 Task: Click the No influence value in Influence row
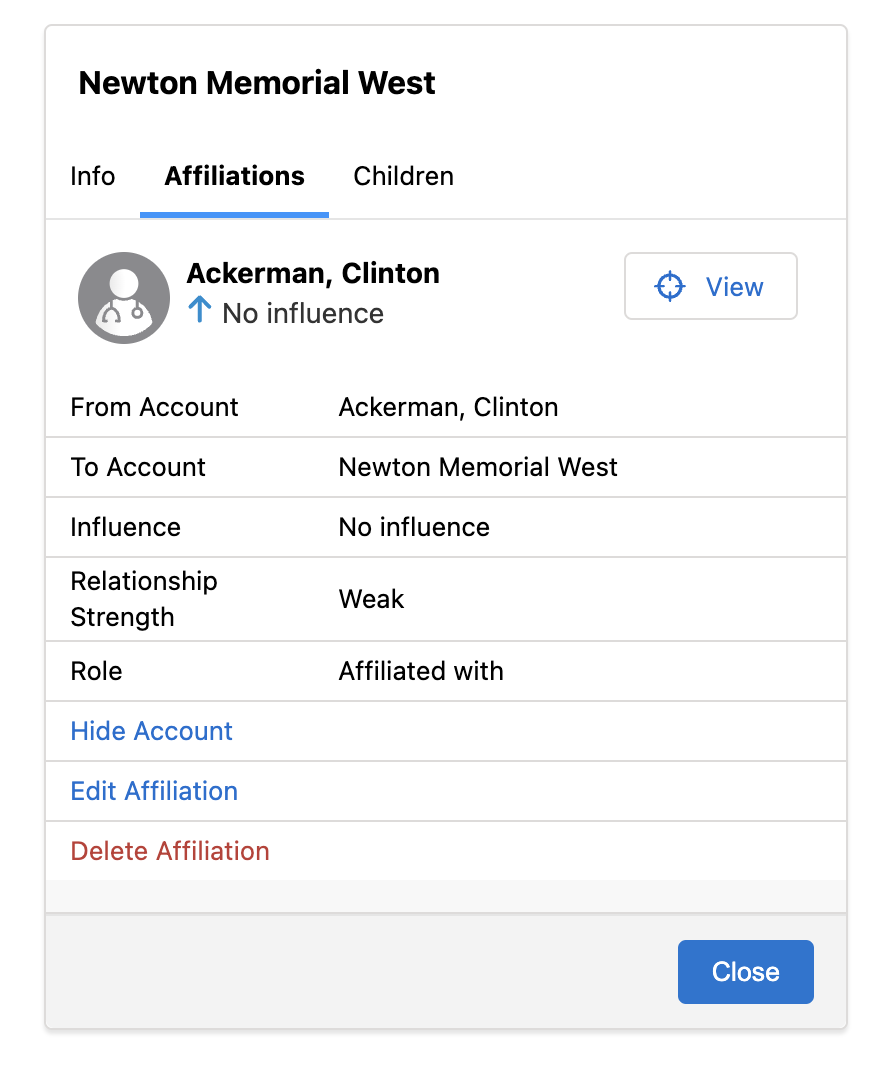(x=414, y=527)
